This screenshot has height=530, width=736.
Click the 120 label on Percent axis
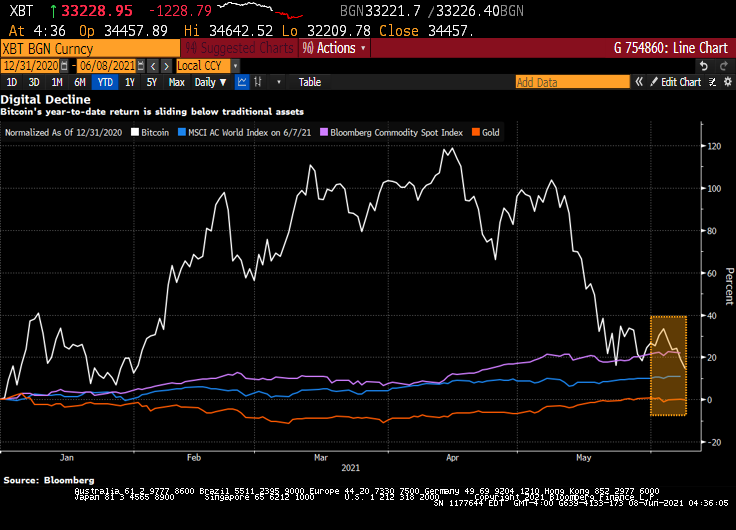click(714, 146)
